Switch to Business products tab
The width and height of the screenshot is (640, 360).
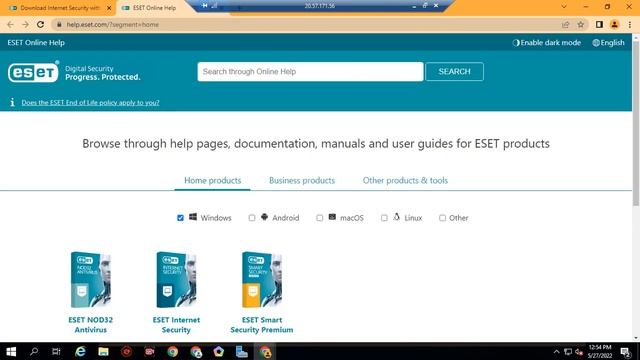(302, 180)
